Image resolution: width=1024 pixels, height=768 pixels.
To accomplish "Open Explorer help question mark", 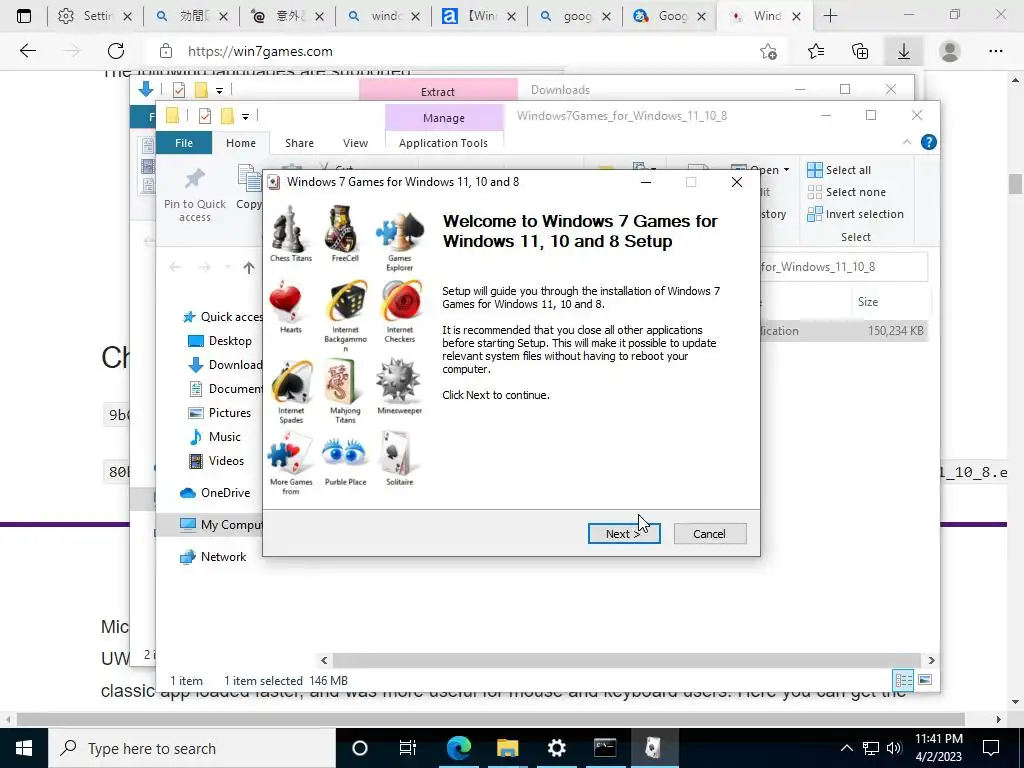I will (x=929, y=142).
